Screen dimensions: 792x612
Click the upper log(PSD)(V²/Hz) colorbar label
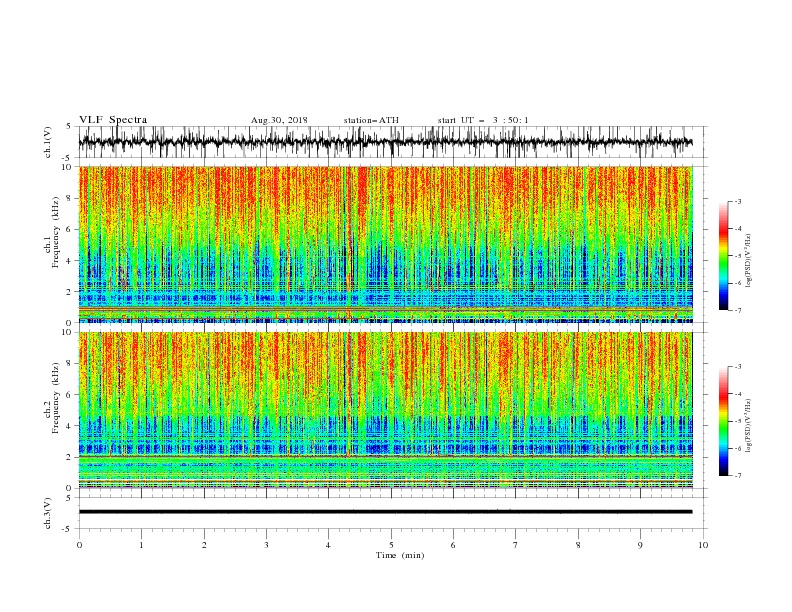[x=748, y=261]
